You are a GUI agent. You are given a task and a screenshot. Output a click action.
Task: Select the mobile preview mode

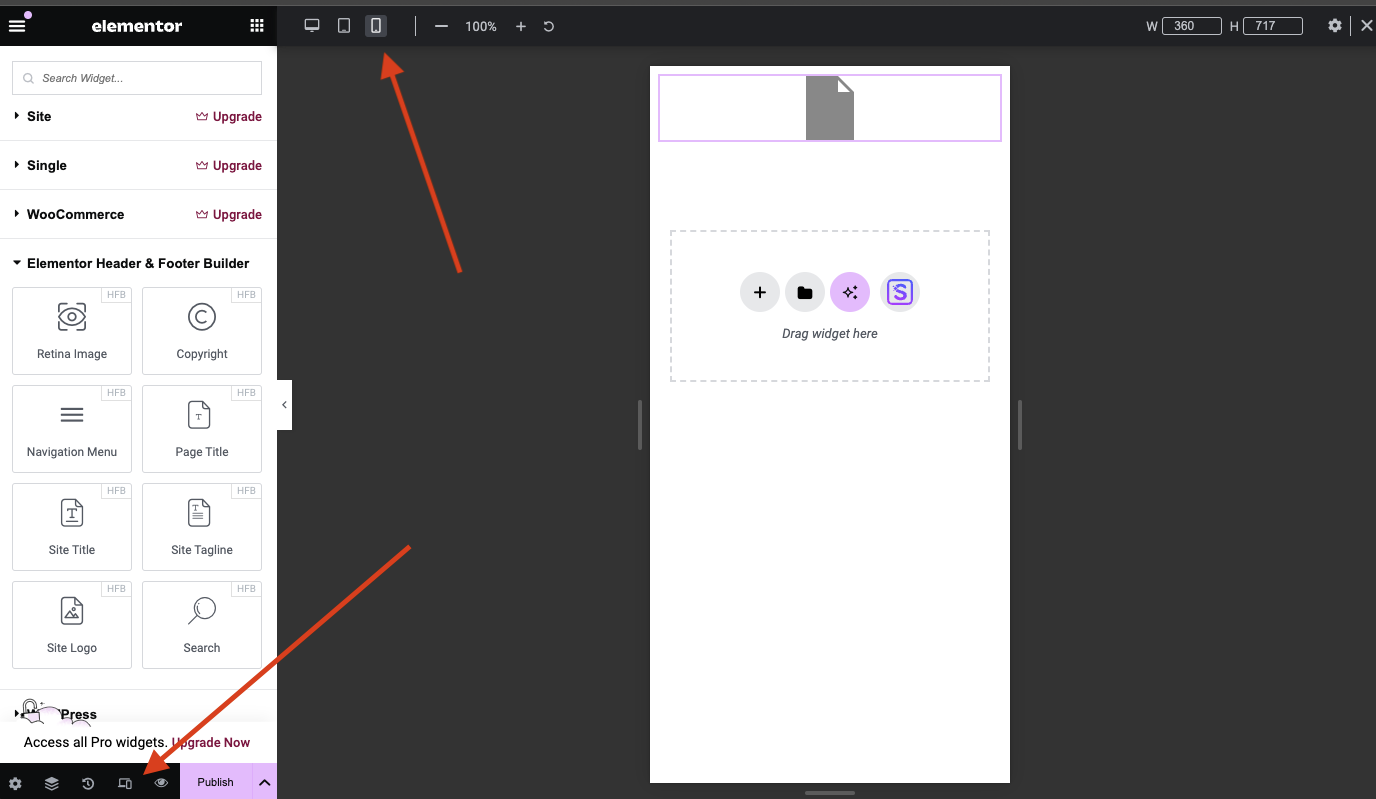[376, 26]
